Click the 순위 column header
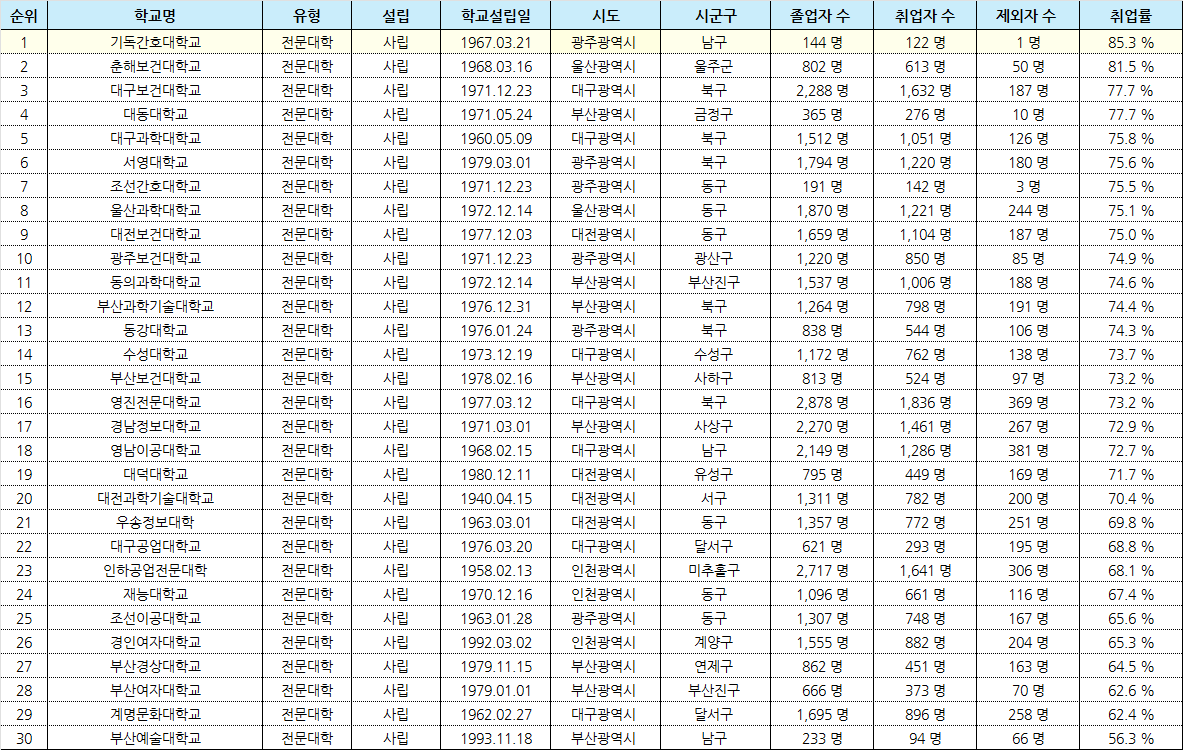The image size is (1183, 750). click(24, 15)
